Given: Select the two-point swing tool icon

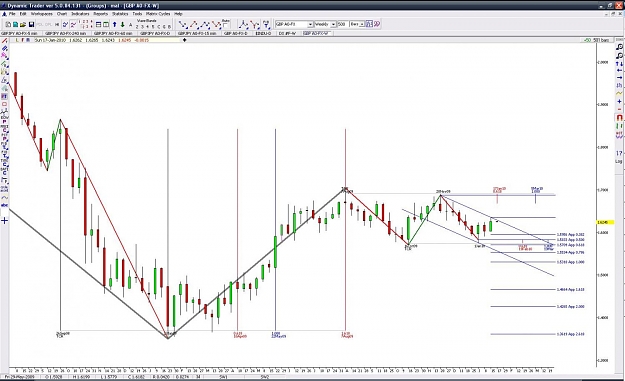Looking at the screenshot, I should tap(183, 25).
